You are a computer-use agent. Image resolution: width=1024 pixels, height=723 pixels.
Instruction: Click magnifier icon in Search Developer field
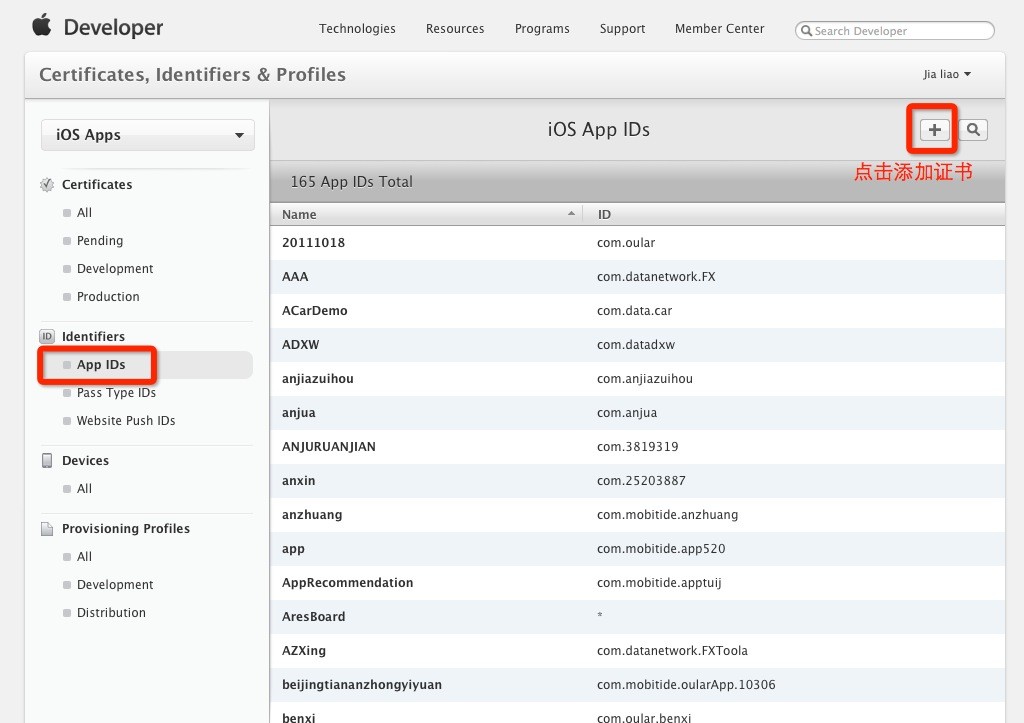tap(807, 31)
